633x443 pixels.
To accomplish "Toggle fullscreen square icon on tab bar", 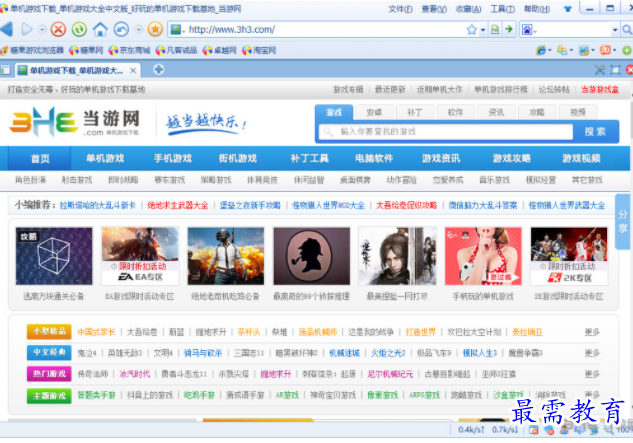I will click(x=615, y=70).
